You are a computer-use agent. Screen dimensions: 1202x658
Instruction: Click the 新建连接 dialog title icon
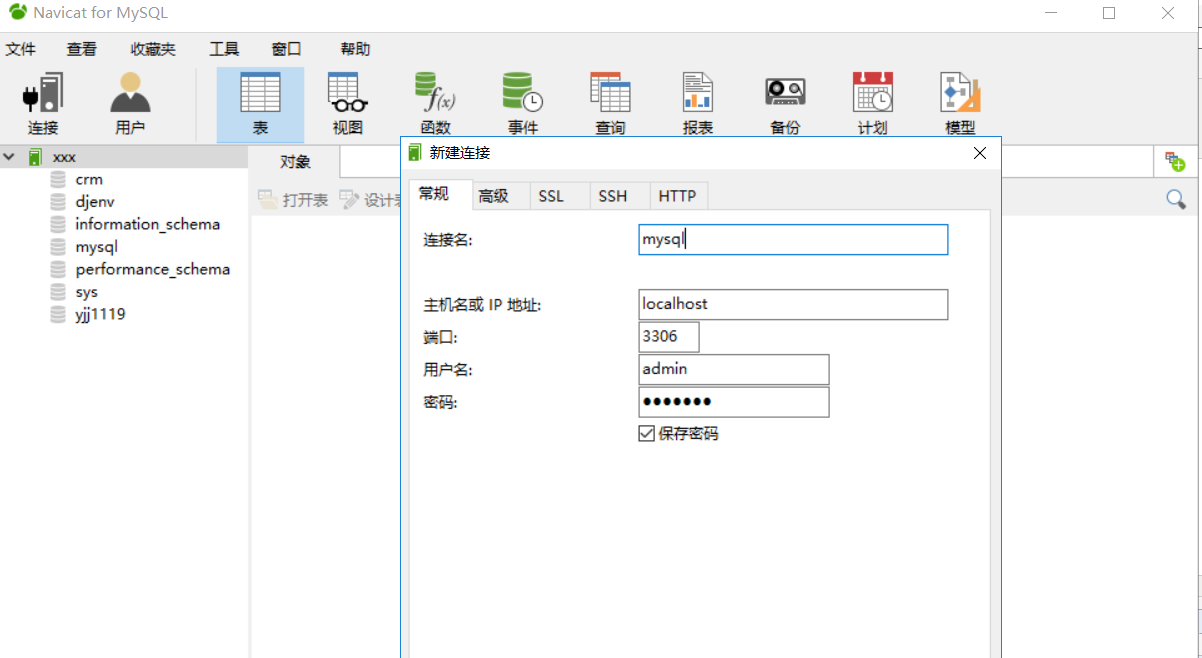415,153
